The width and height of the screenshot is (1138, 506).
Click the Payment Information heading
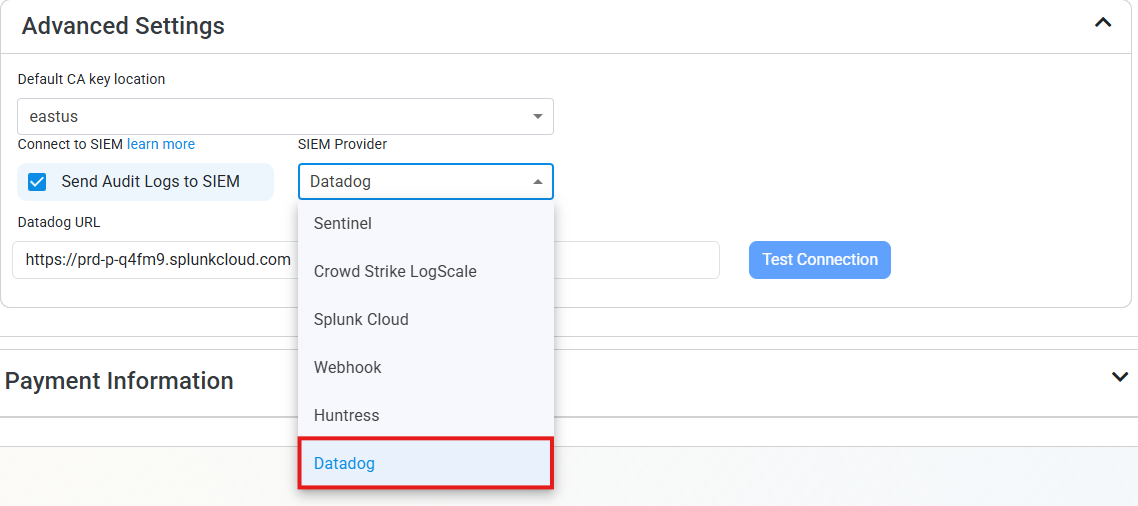(x=119, y=380)
